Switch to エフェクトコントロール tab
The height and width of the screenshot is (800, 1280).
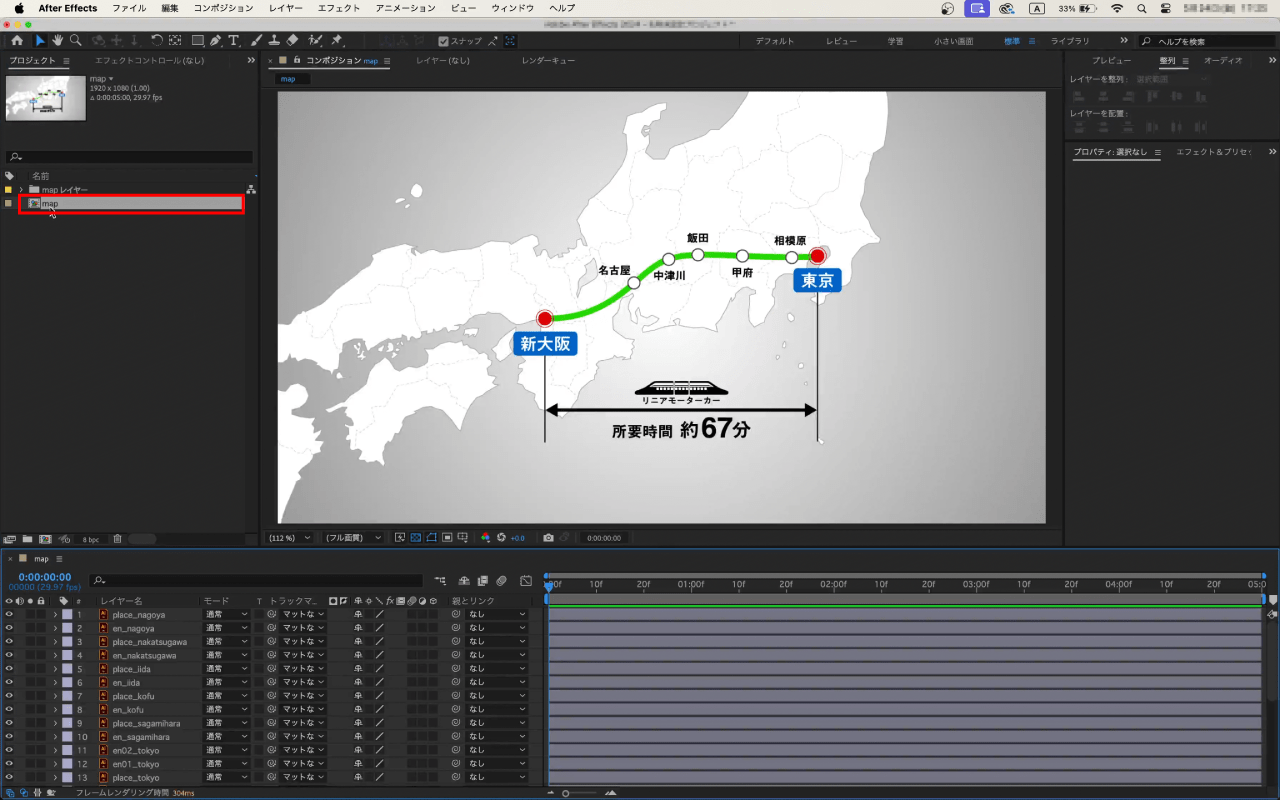tap(149, 61)
